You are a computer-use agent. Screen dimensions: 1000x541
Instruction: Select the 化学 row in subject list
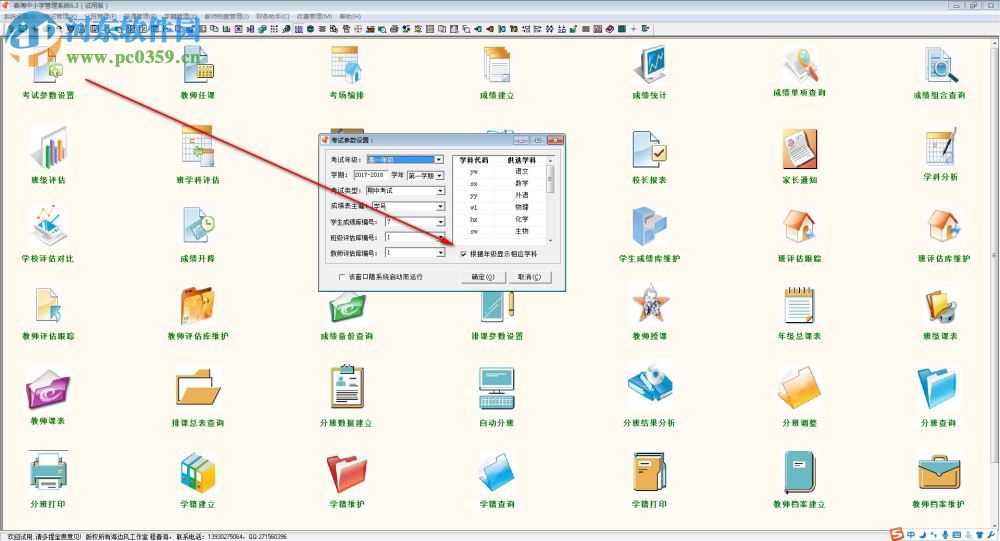(x=499, y=219)
